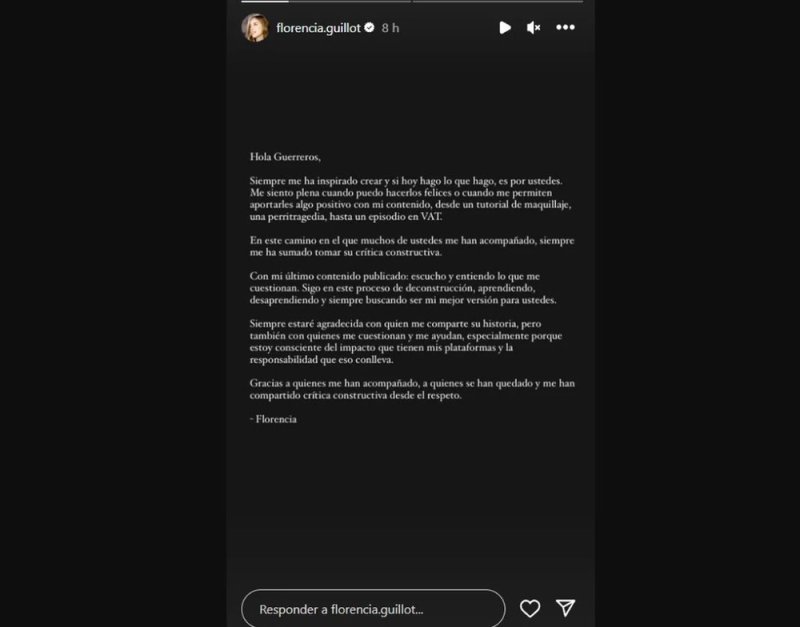Click the 'Hola Guerreros,' greeting text
800x627 pixels.
(x=285, y=157)
